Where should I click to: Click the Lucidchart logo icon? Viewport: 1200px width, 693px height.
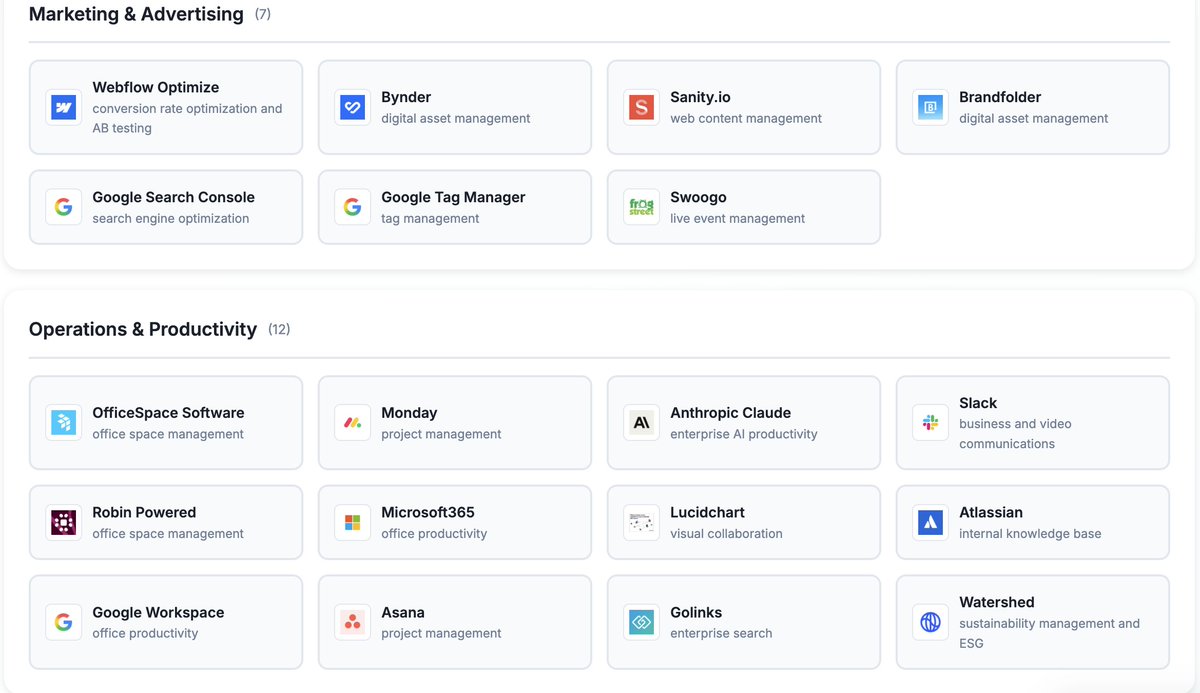tap(642, 522)
